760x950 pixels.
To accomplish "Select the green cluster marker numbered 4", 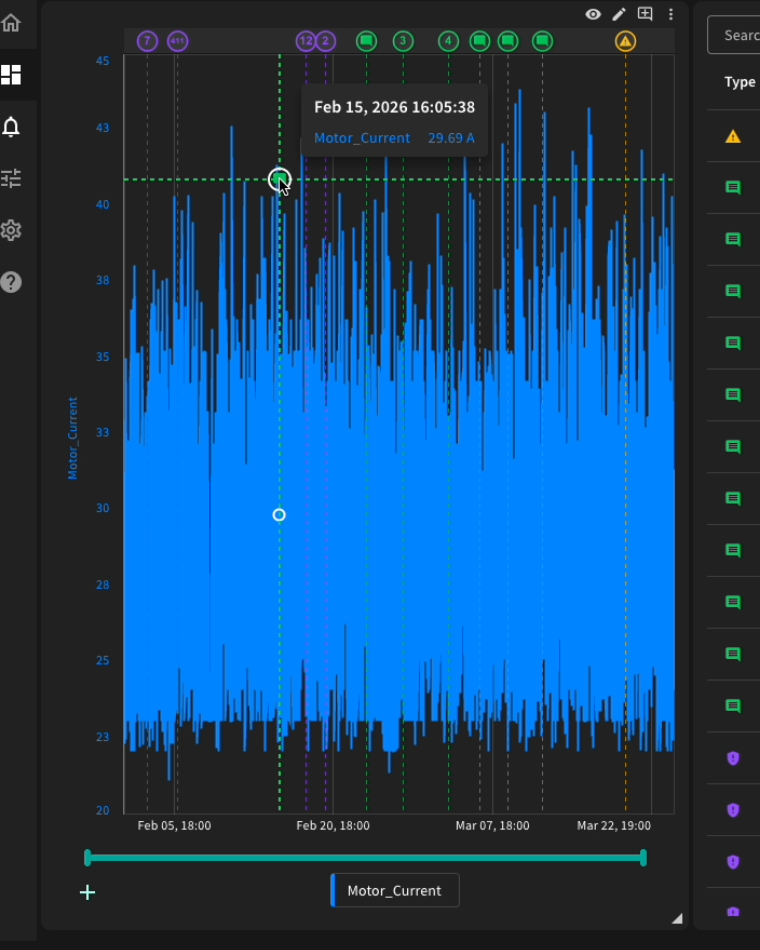I will pos(448,41).
